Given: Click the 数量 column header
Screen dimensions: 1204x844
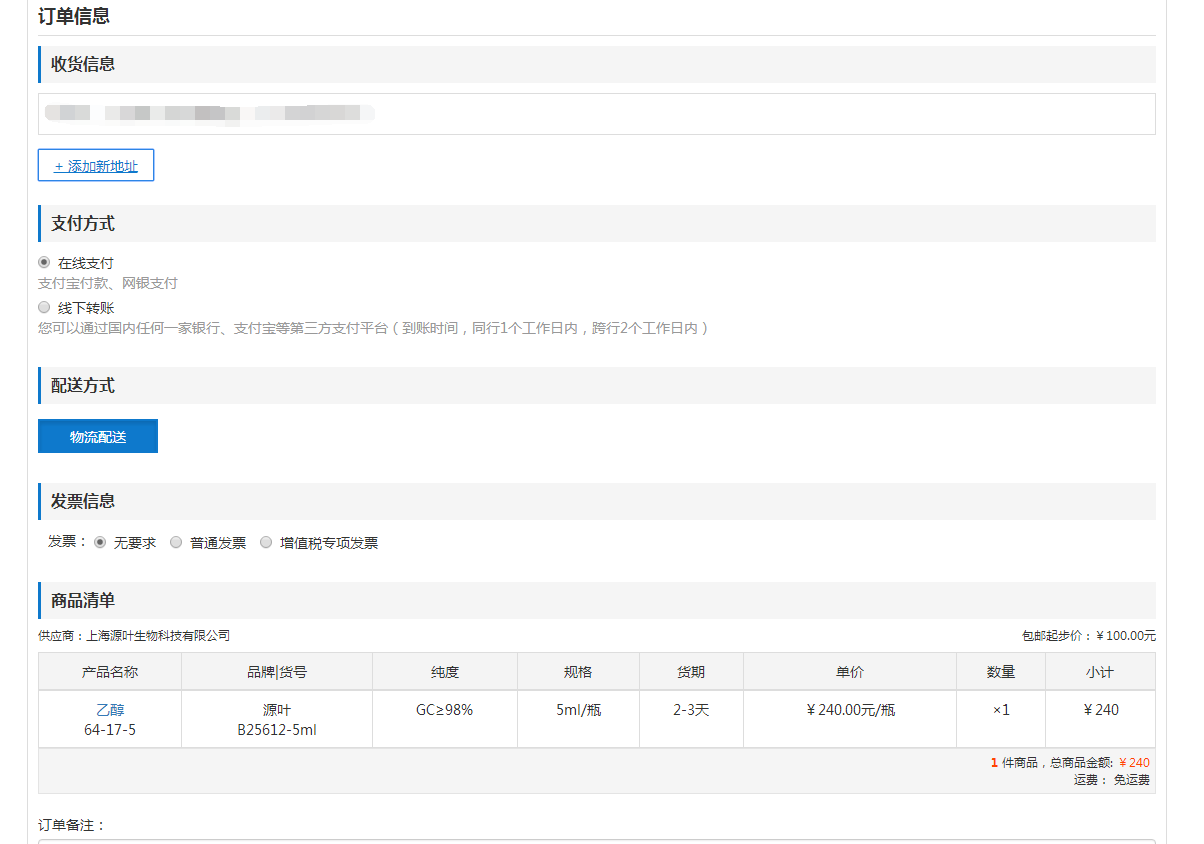Looking at the screenshot, I should pos(1001,672).
